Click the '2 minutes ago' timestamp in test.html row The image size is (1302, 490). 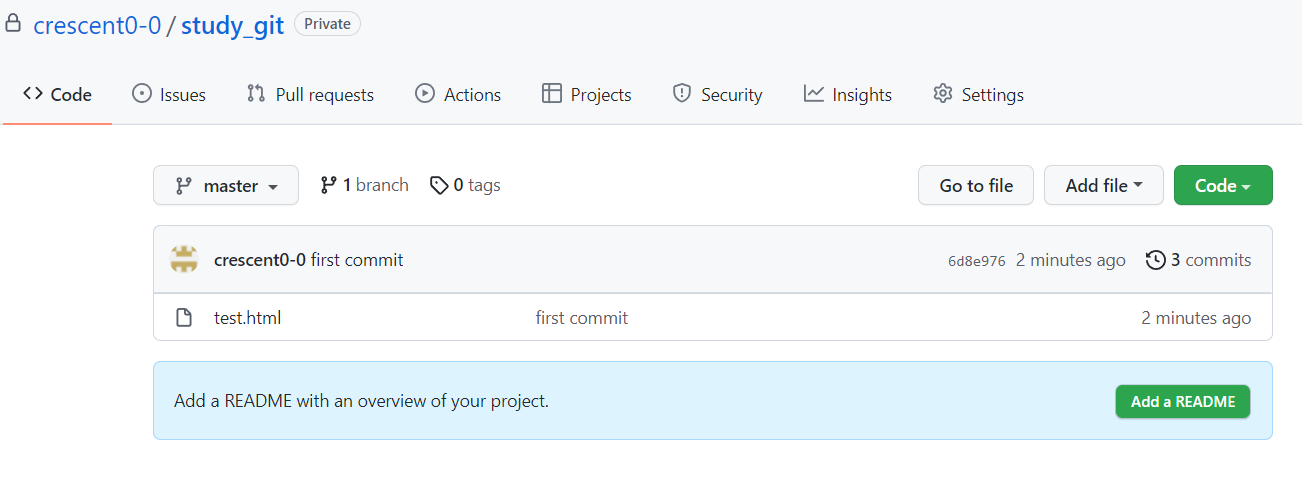(1196, 318)
